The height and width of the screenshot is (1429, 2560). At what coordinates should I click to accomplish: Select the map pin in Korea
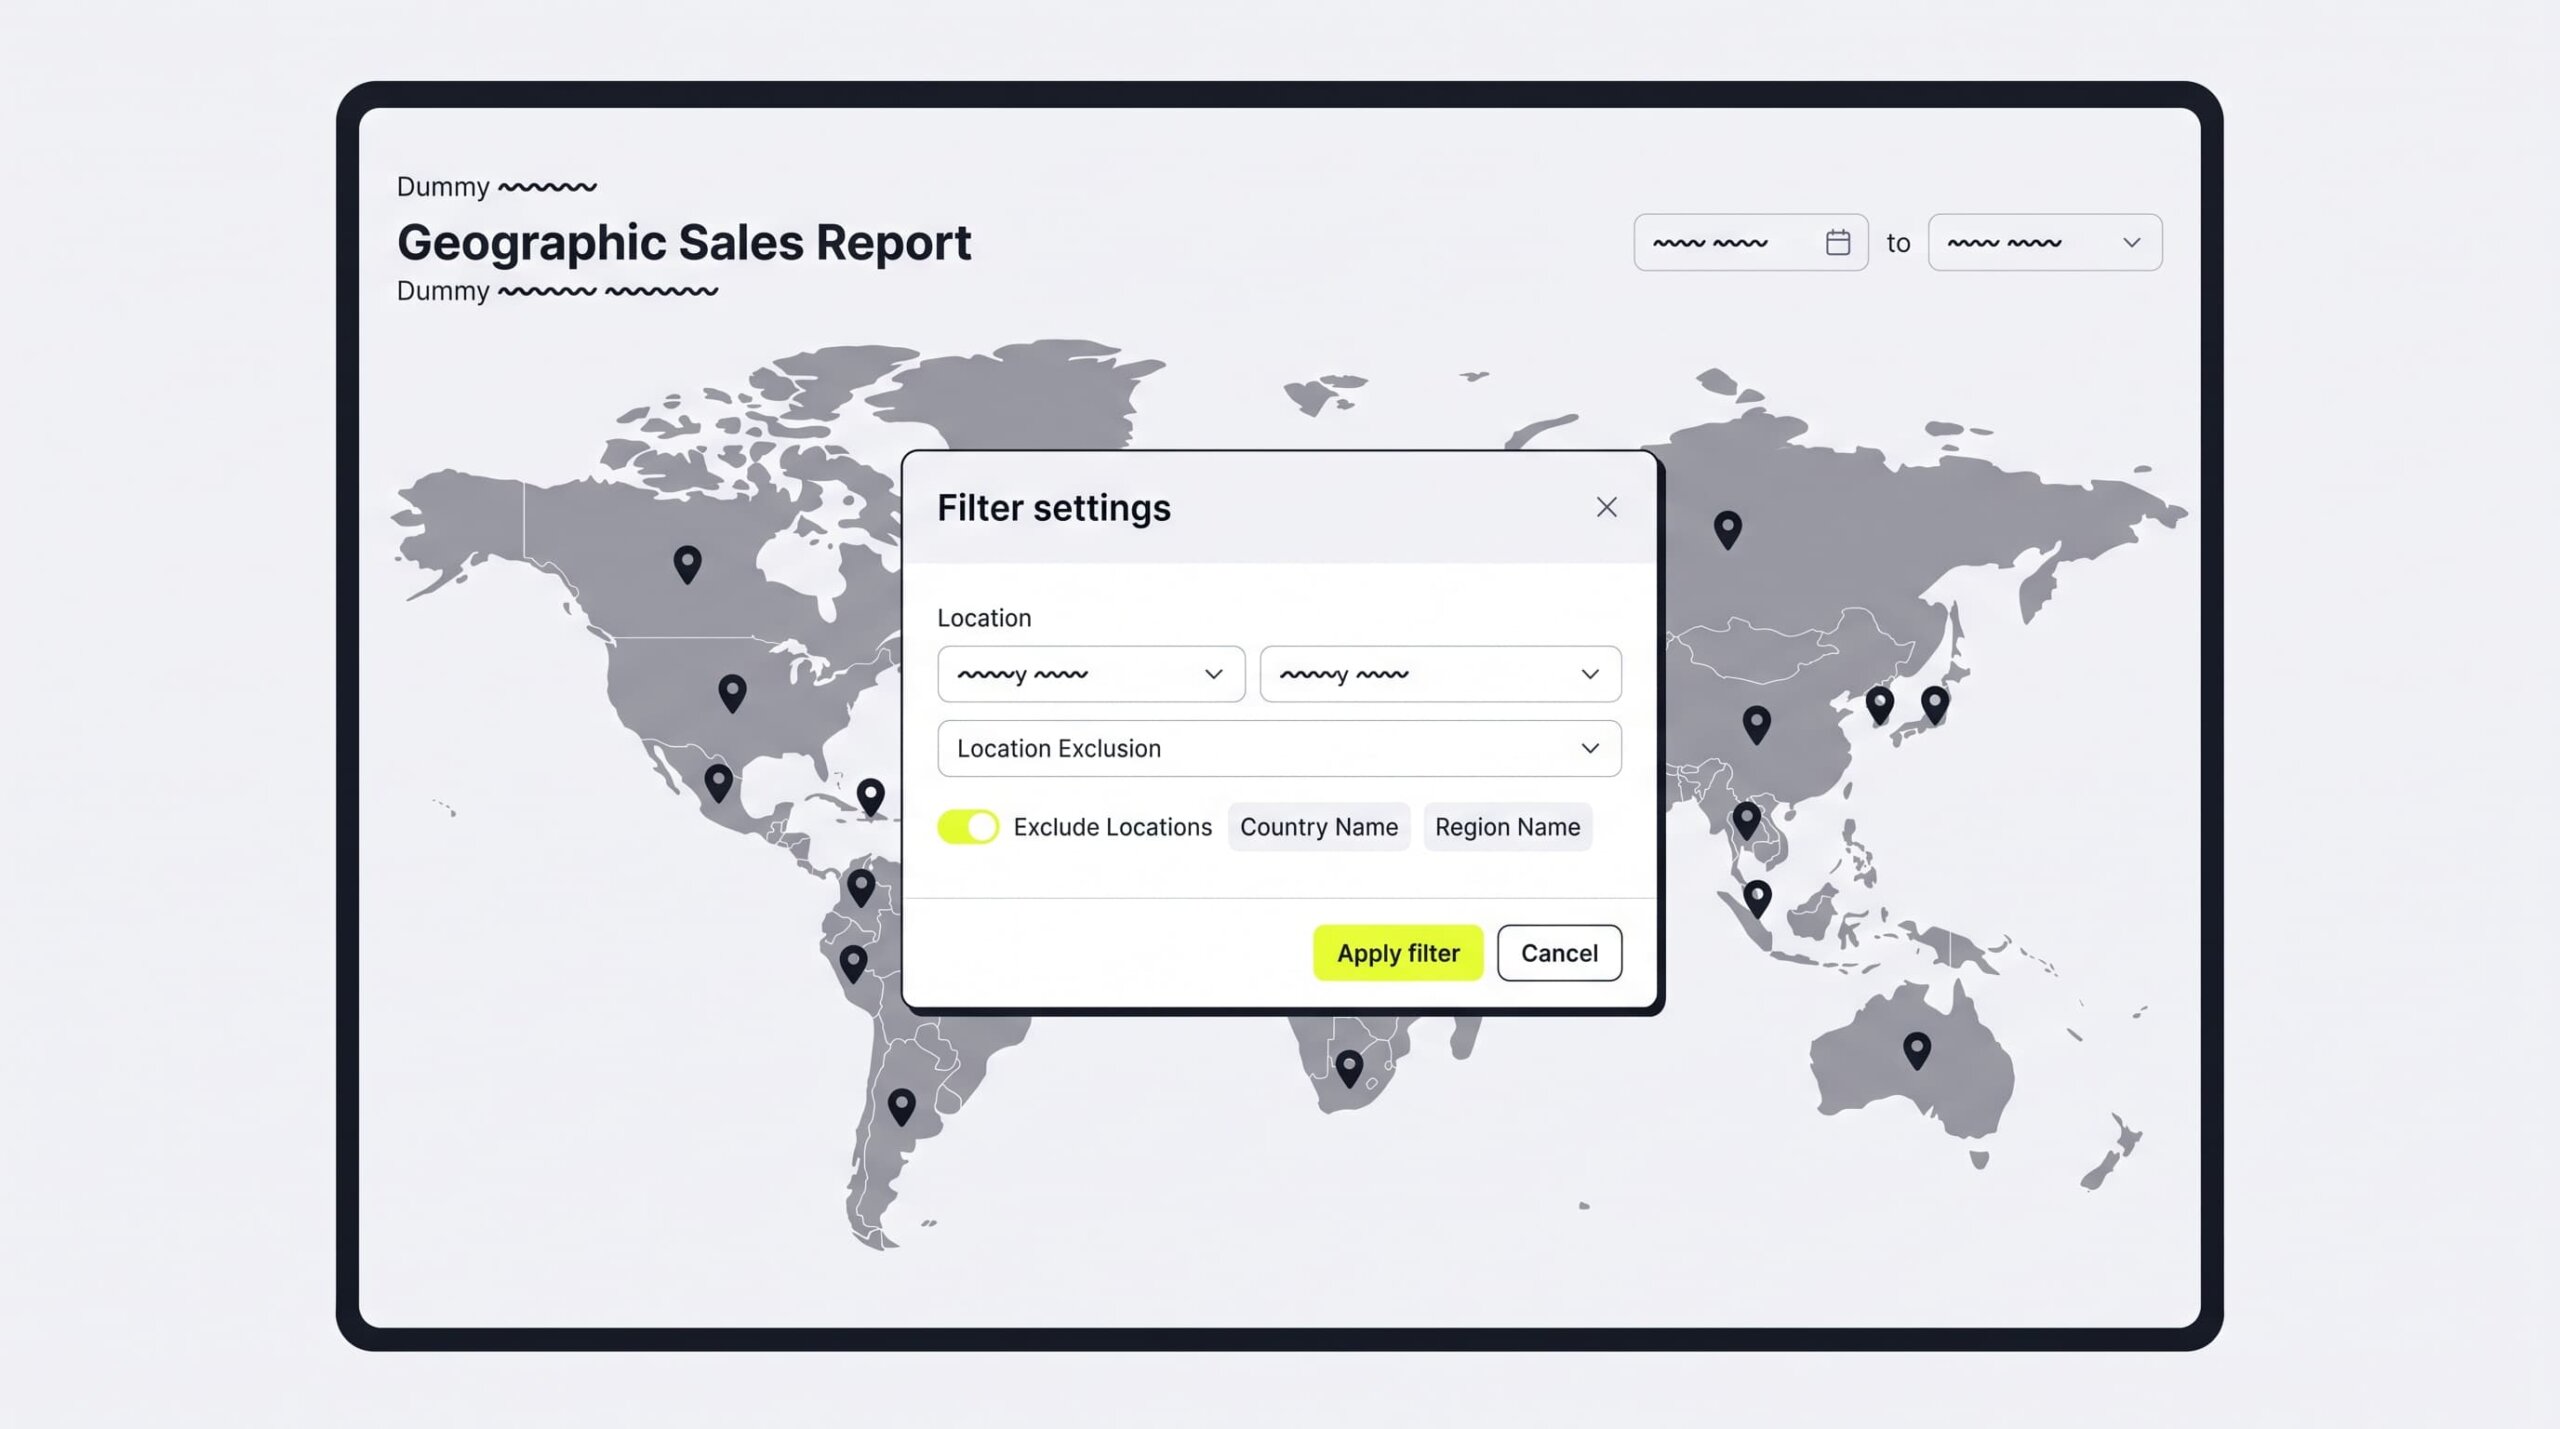click(1880, 706)
